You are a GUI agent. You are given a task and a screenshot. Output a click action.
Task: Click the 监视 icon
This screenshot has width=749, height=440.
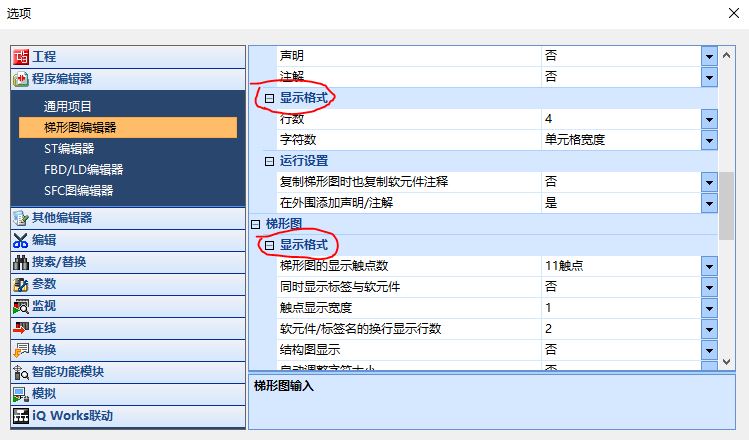21,306
